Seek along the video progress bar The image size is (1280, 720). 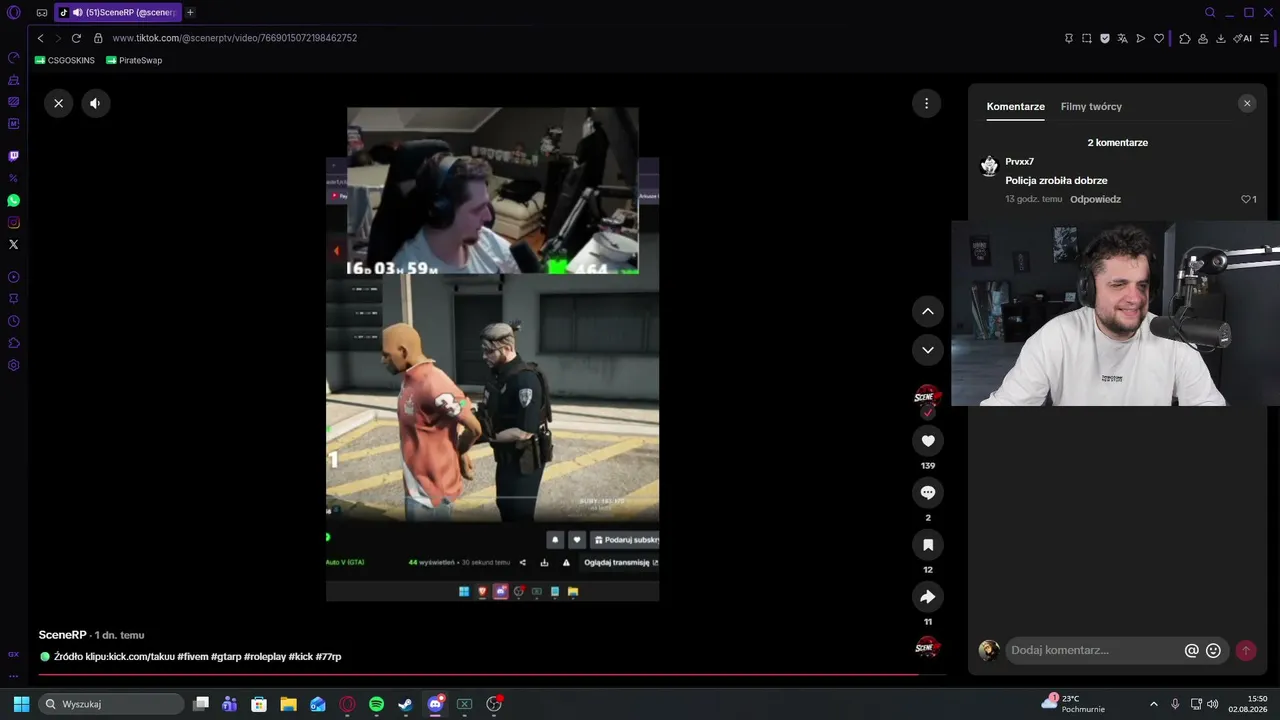[x=491, y=675]
